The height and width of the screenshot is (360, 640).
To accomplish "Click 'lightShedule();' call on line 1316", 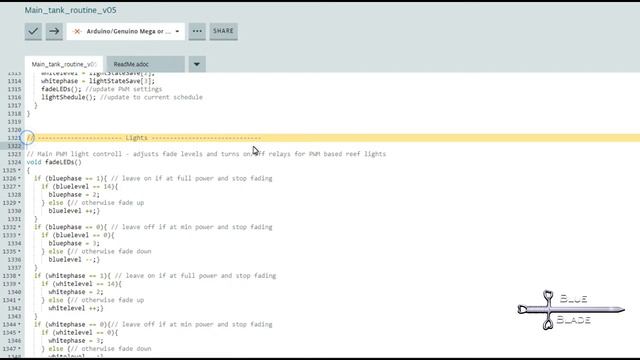I will click(x=69, y=97).
